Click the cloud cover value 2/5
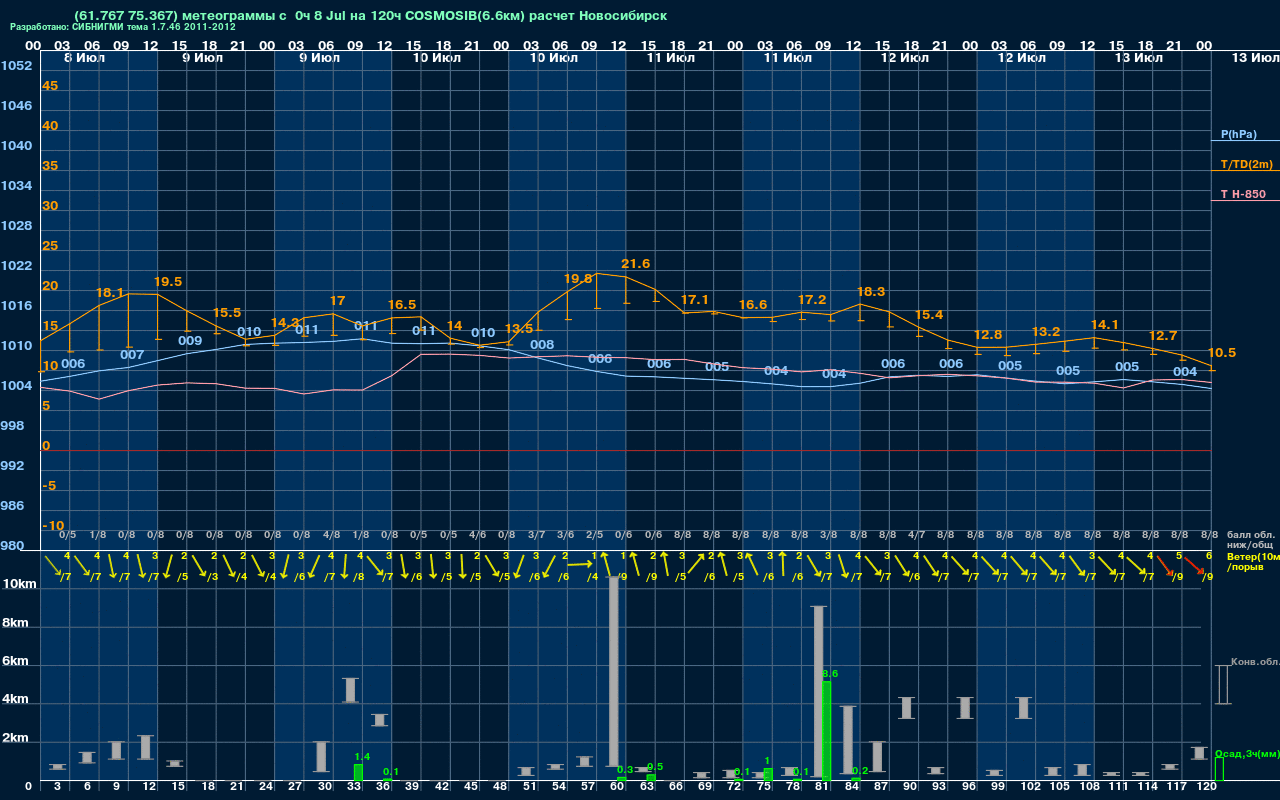 click(594, 536)
